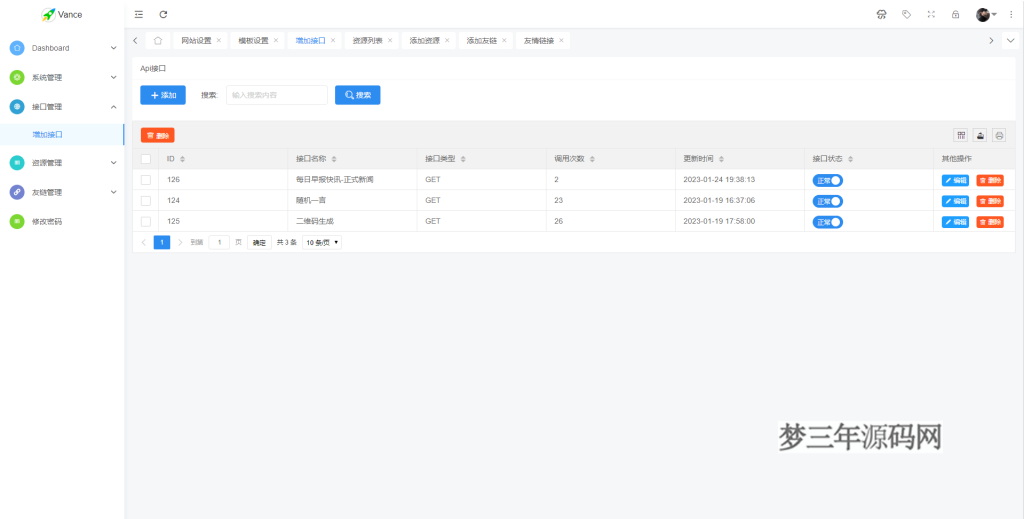Close the 模板设置 tab
Screen dimensions: 1024x519
pyautogui.click(x=276, y=40)
